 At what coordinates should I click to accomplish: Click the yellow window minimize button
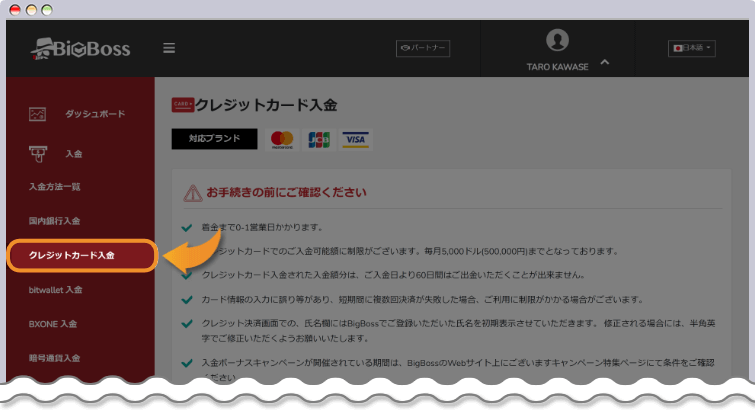click(x=31, y=10)
